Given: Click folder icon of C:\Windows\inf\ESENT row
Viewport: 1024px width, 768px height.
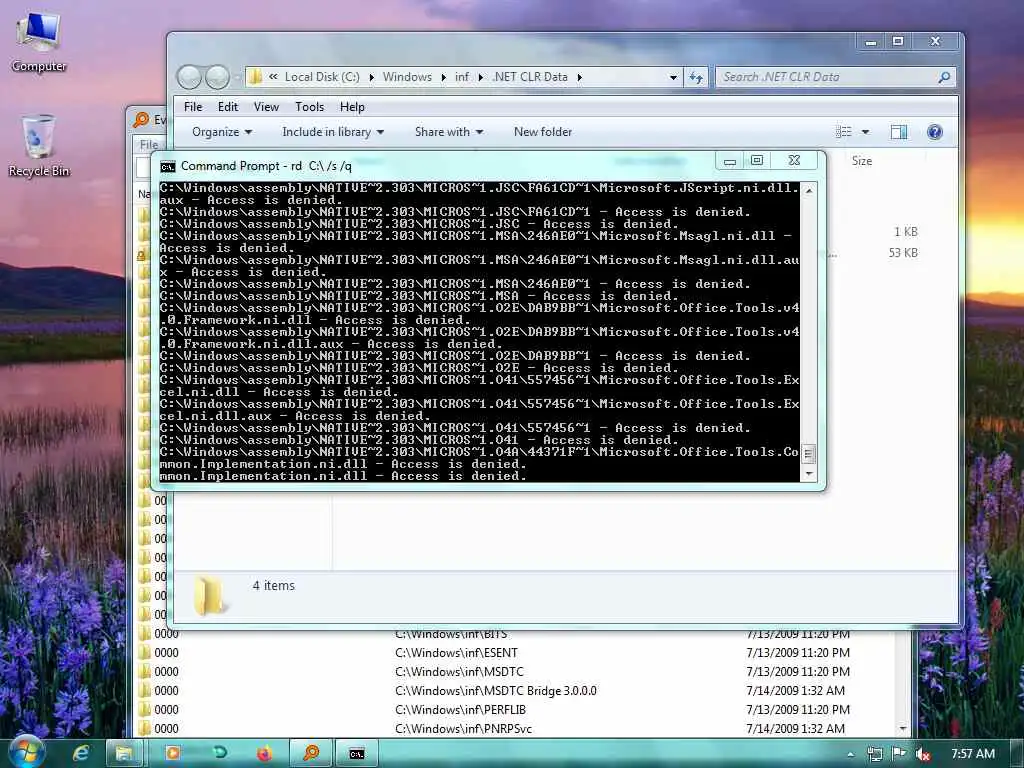Looking at the screenshot, I should 144,652.
